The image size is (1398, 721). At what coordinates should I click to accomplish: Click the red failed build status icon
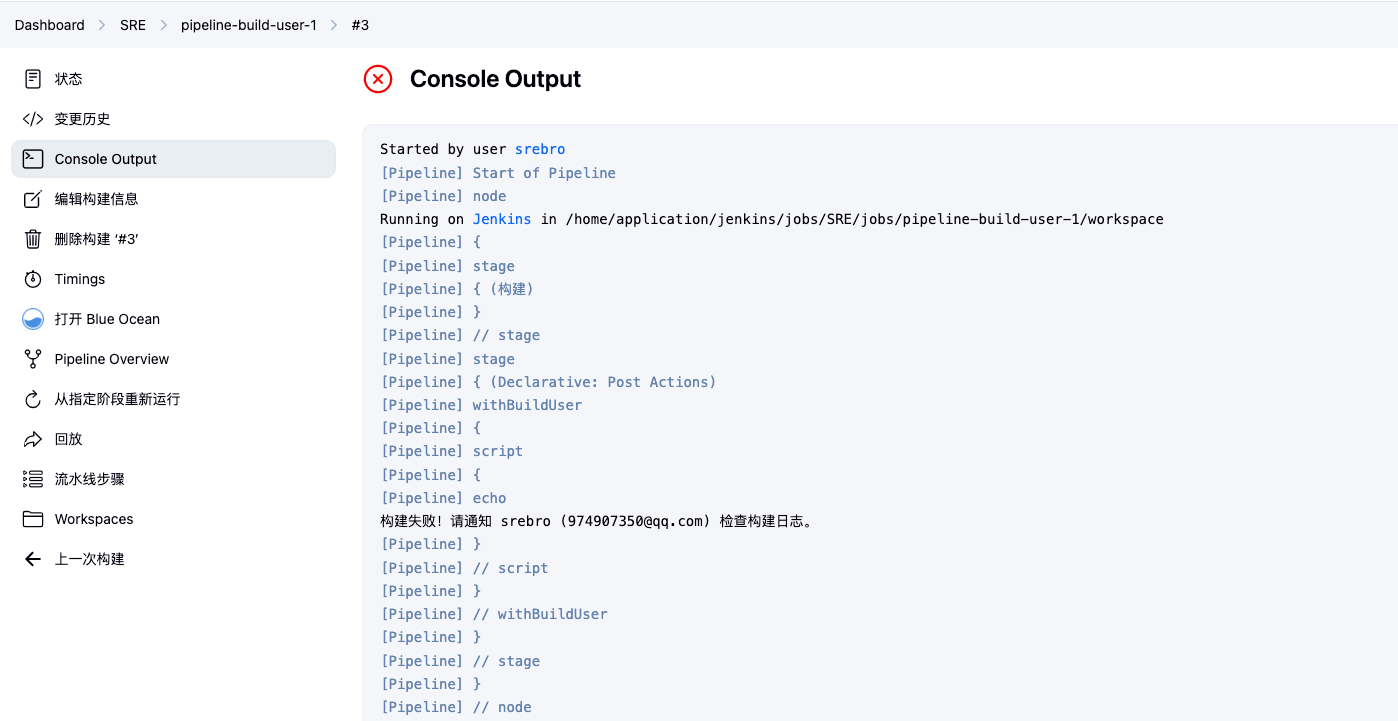tap(378, 79)
